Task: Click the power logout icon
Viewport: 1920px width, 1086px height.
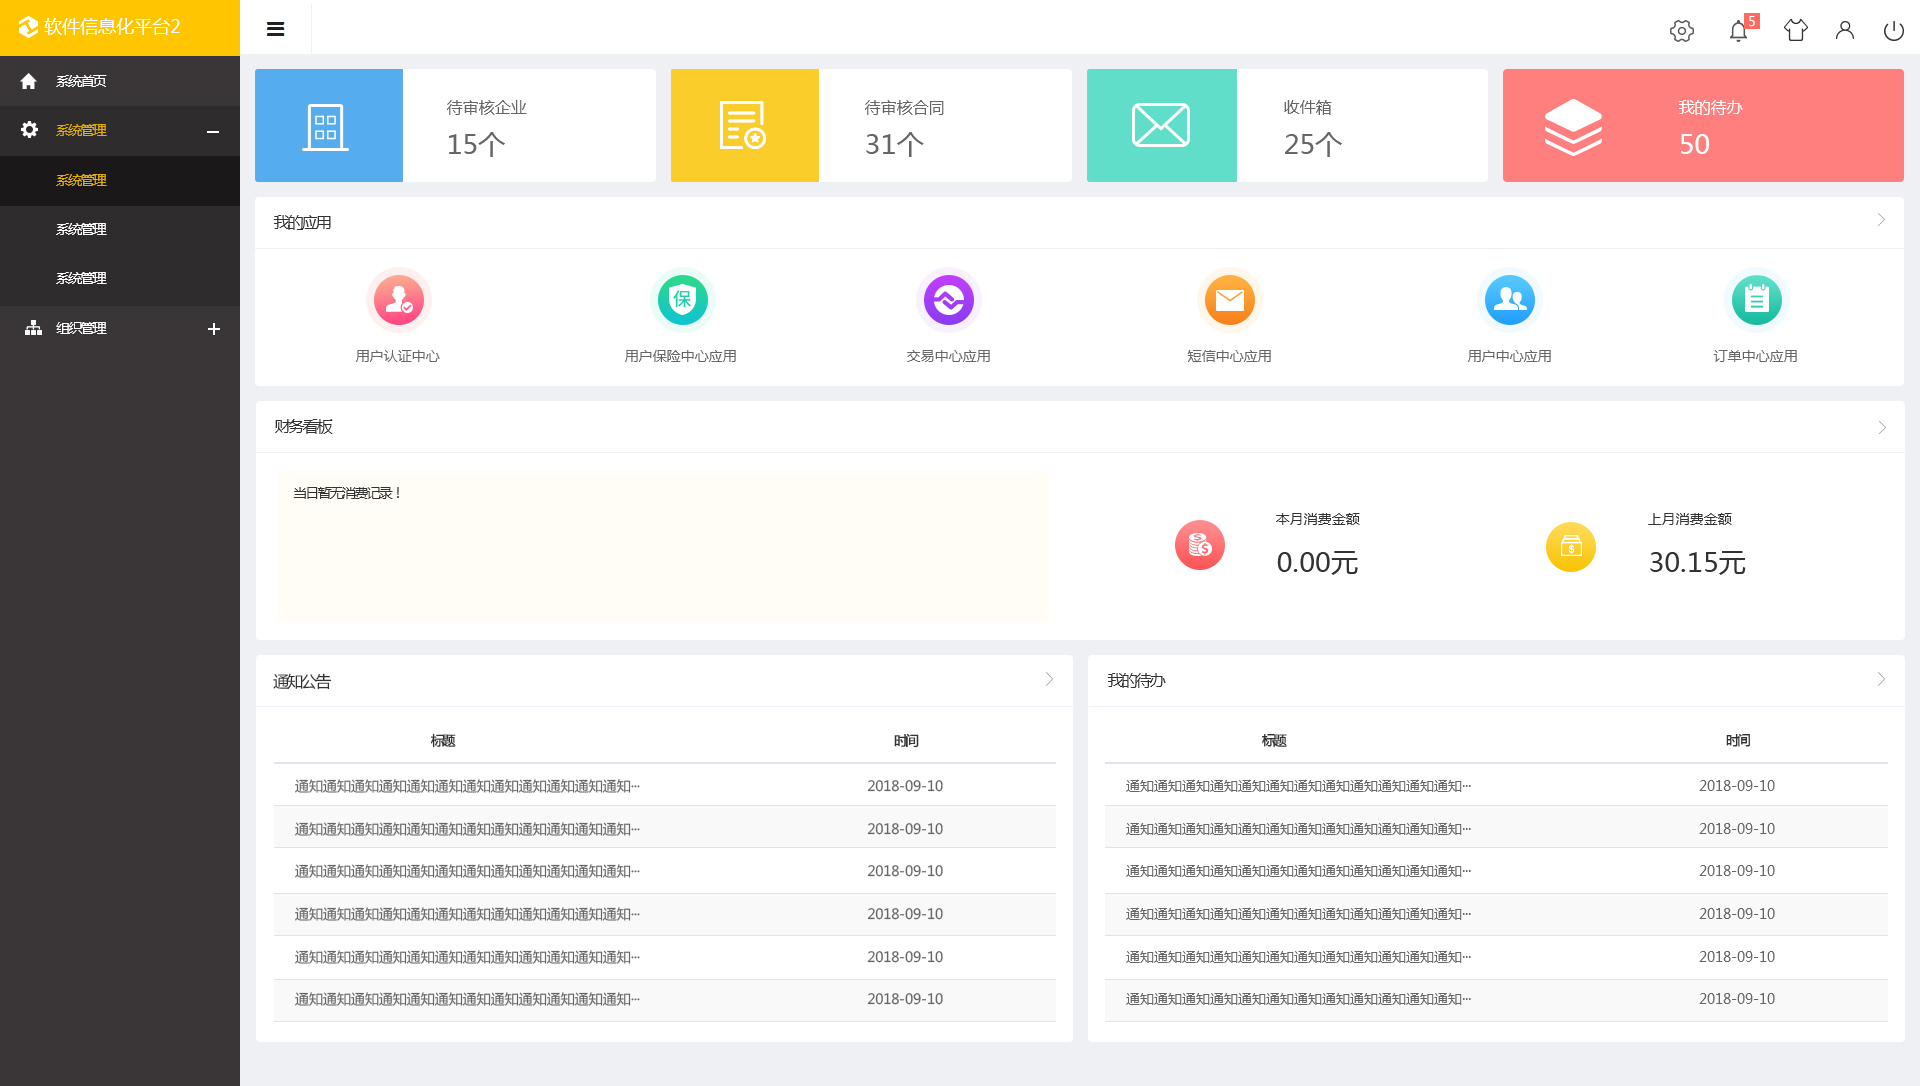Action: pos(1893,30)
